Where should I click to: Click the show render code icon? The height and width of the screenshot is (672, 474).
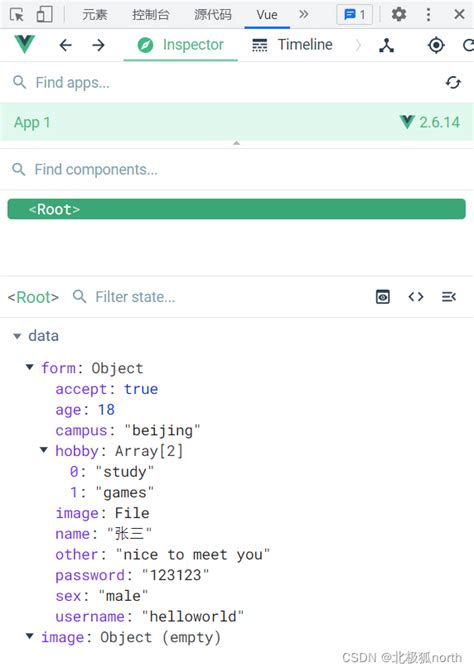tap(416, 297)
